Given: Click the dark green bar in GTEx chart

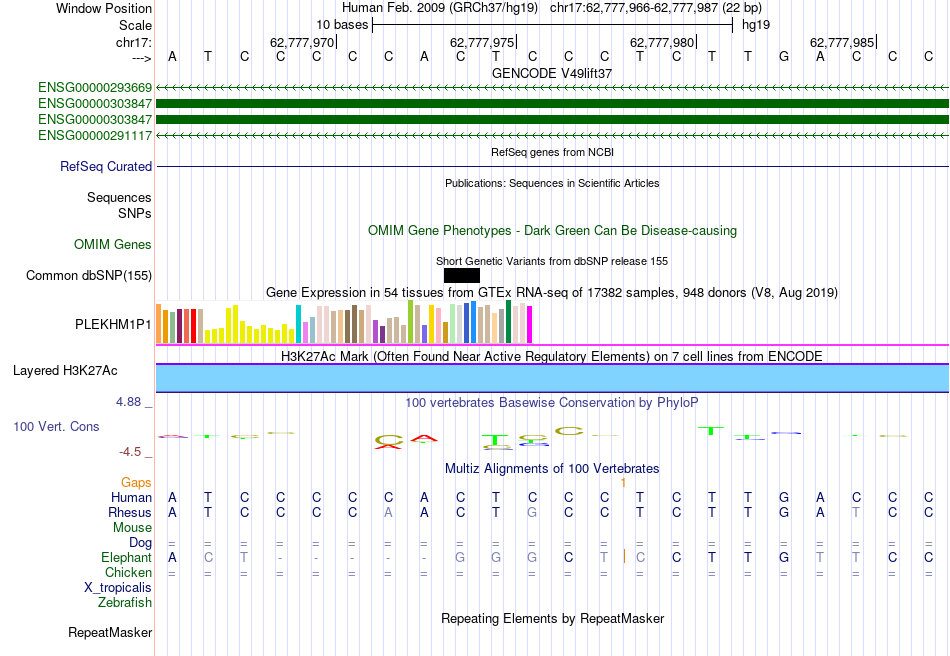Looking at the screenshot, I should point(508,322).
